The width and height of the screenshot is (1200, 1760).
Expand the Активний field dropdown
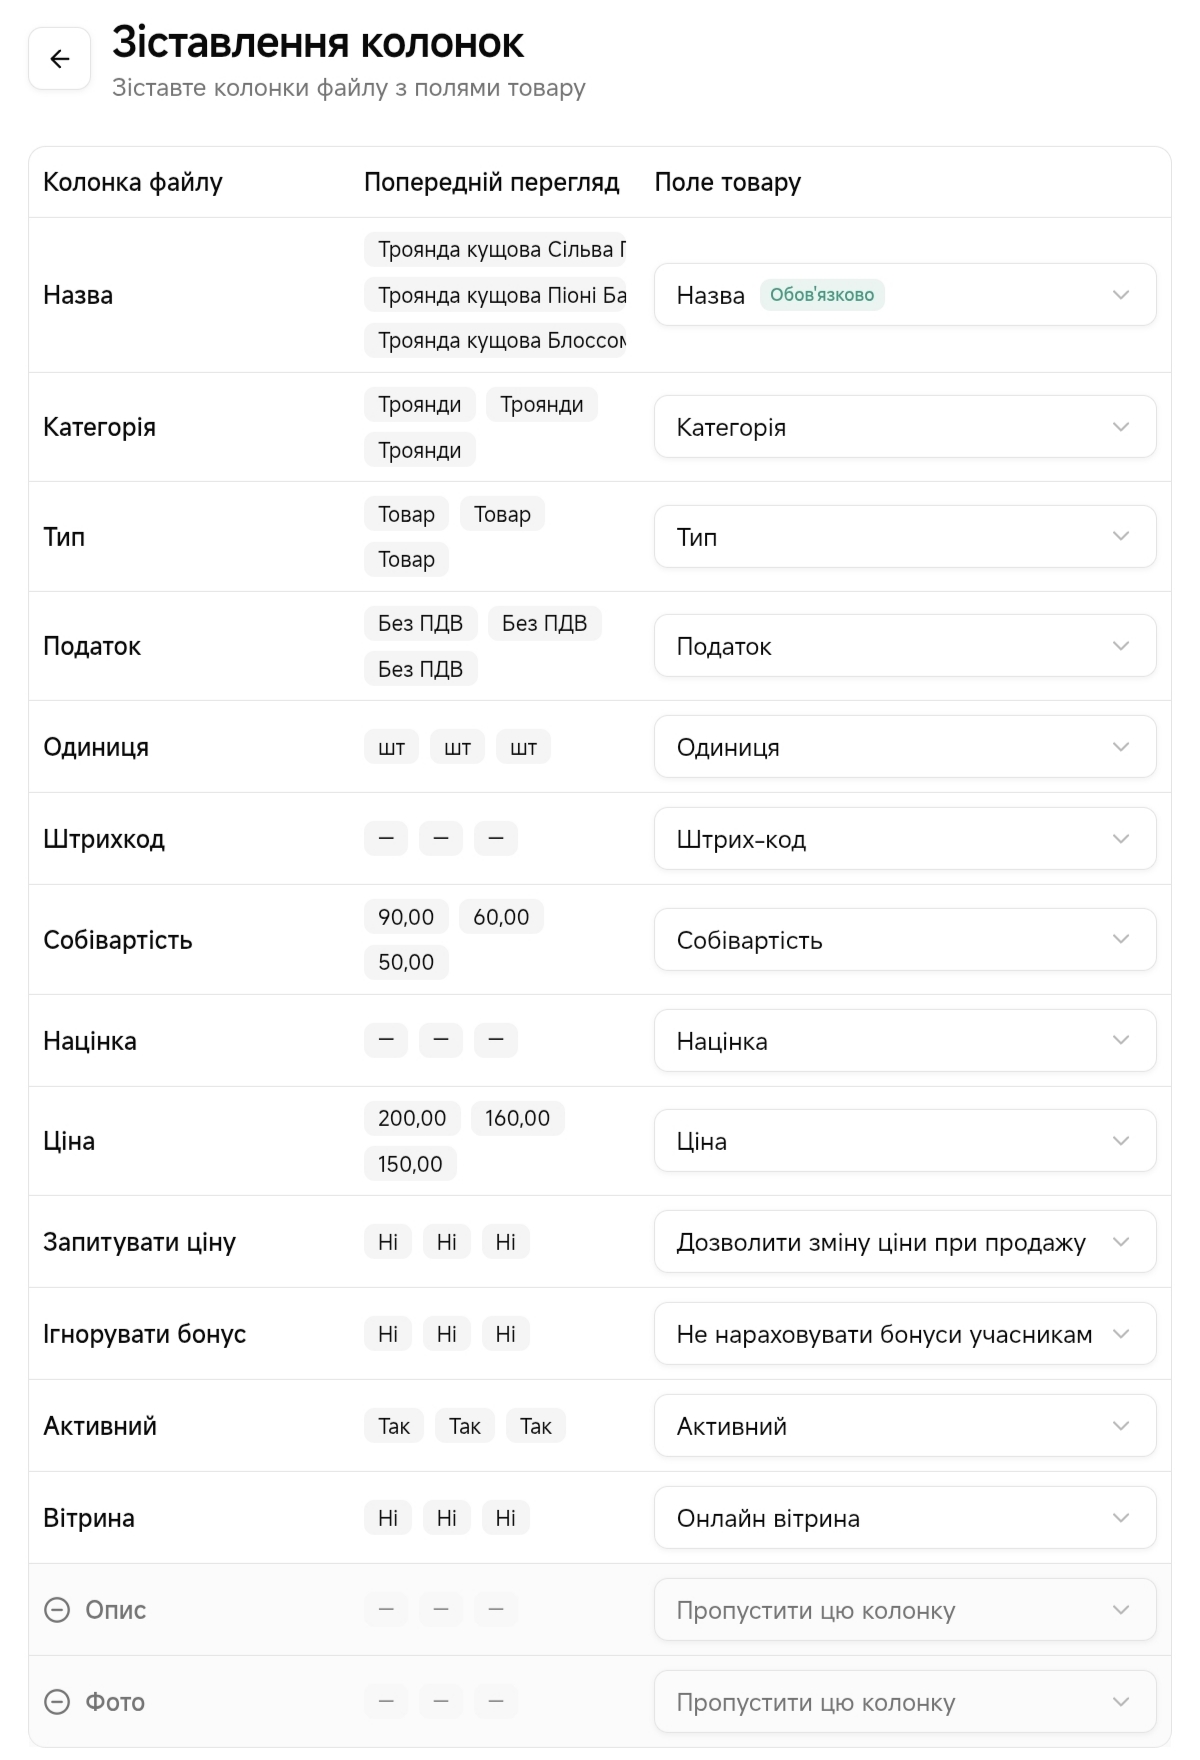(904, 1426)
